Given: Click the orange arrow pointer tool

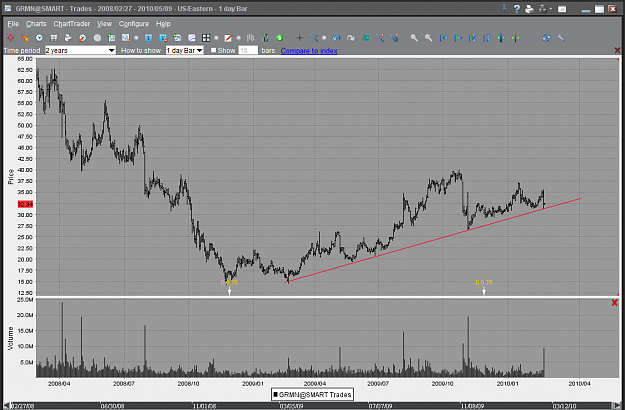Looking at the screenshot, I should click(25, 38).
